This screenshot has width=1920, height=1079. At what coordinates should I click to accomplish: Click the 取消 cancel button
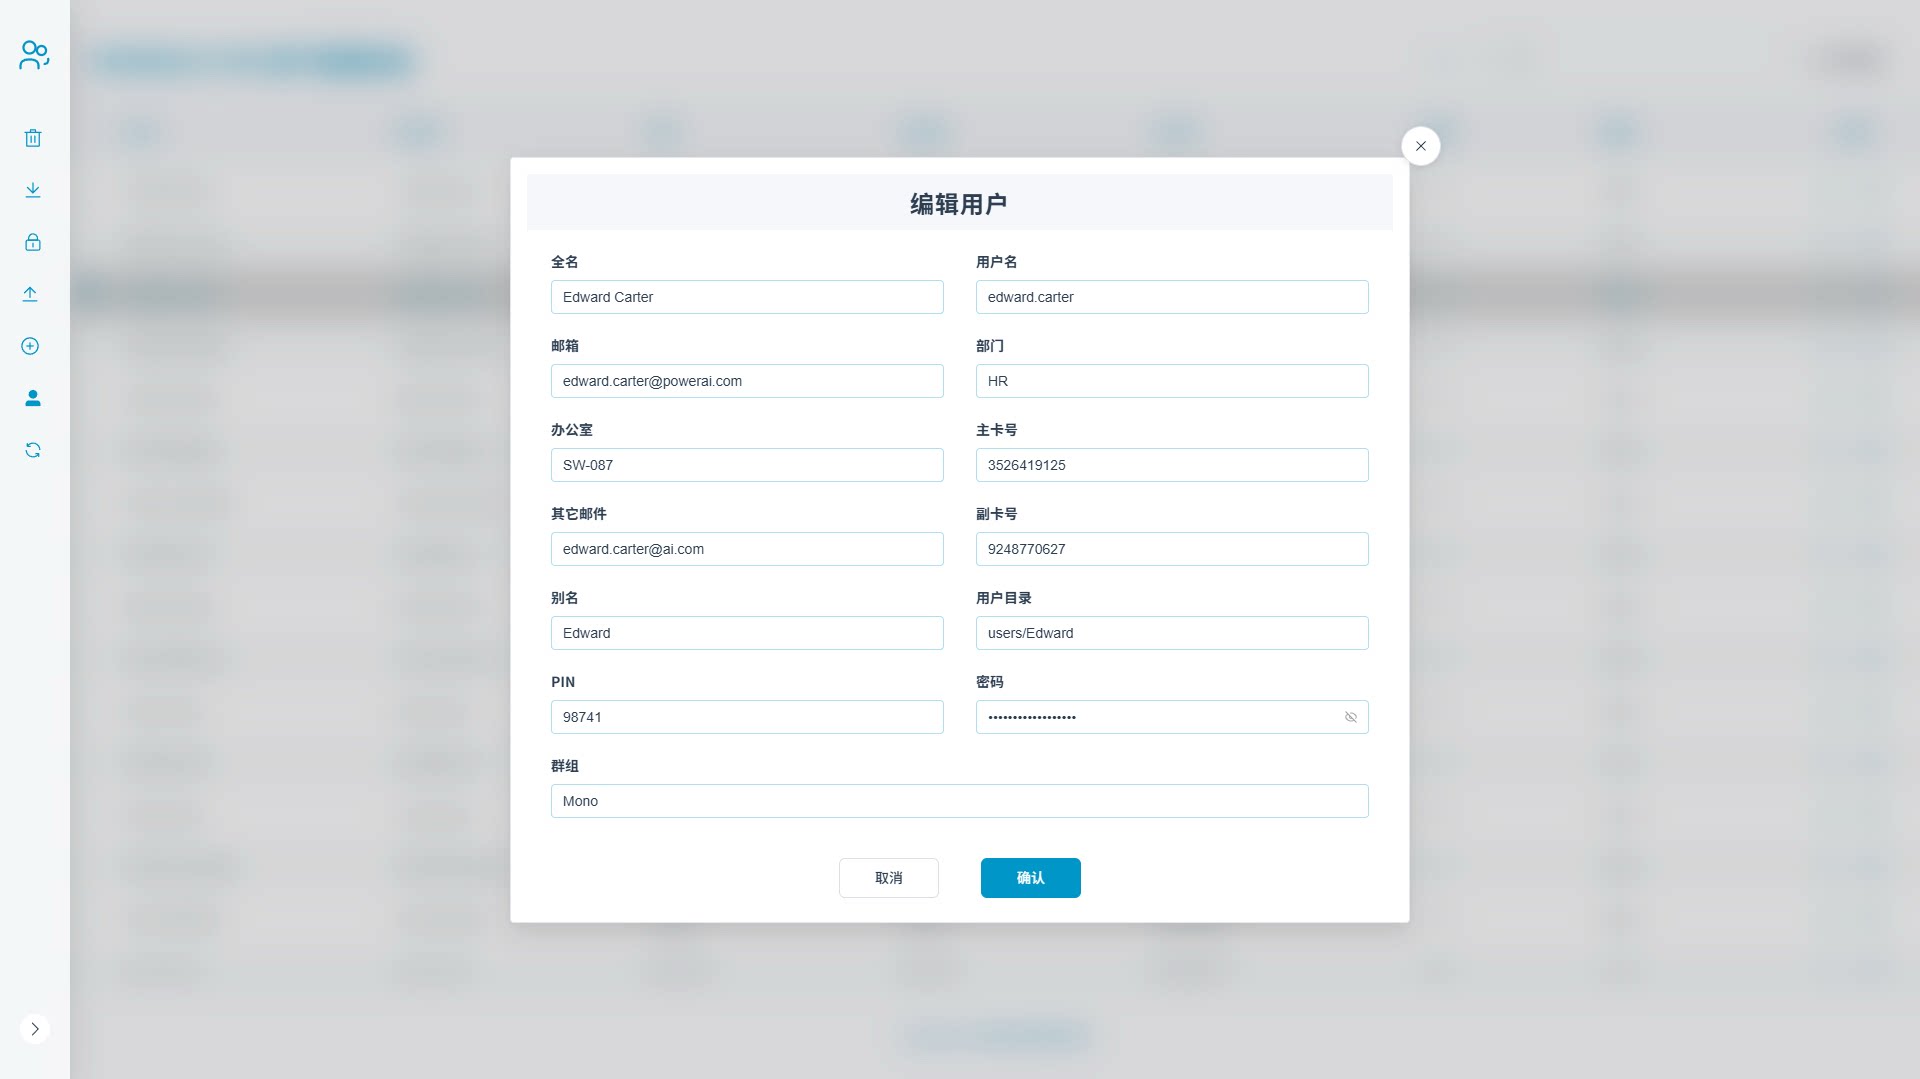click(888, 877)
